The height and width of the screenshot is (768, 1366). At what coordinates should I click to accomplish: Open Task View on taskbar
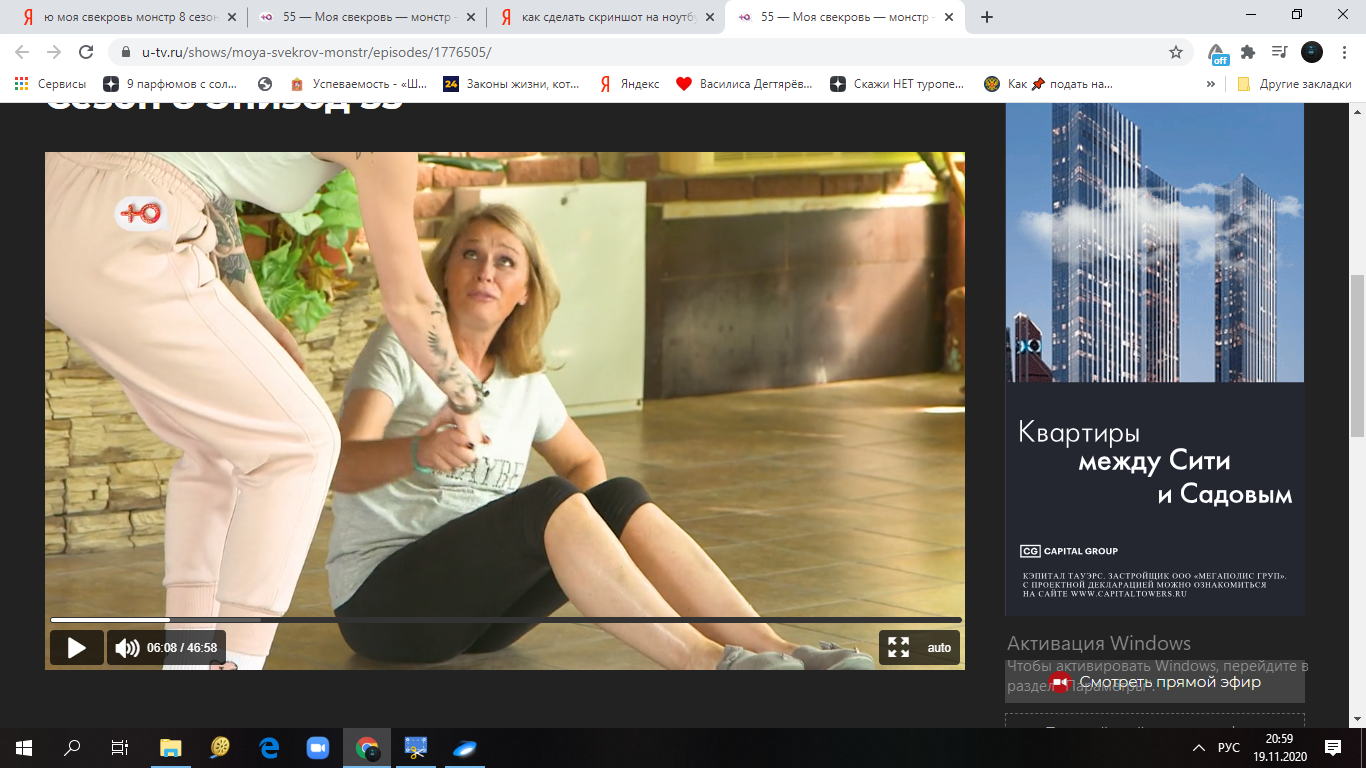click(120, 747)
